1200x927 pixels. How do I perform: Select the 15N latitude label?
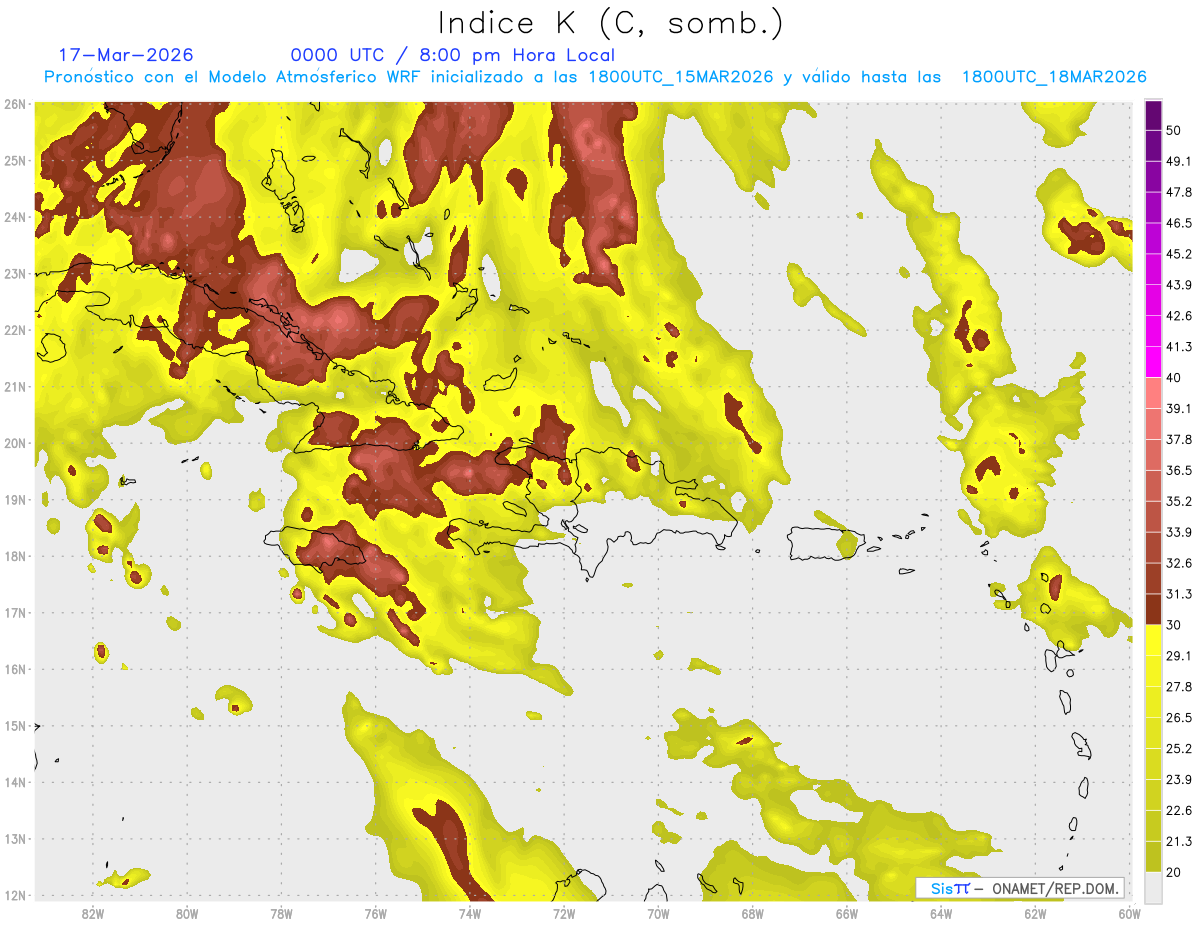click(15, 726)
